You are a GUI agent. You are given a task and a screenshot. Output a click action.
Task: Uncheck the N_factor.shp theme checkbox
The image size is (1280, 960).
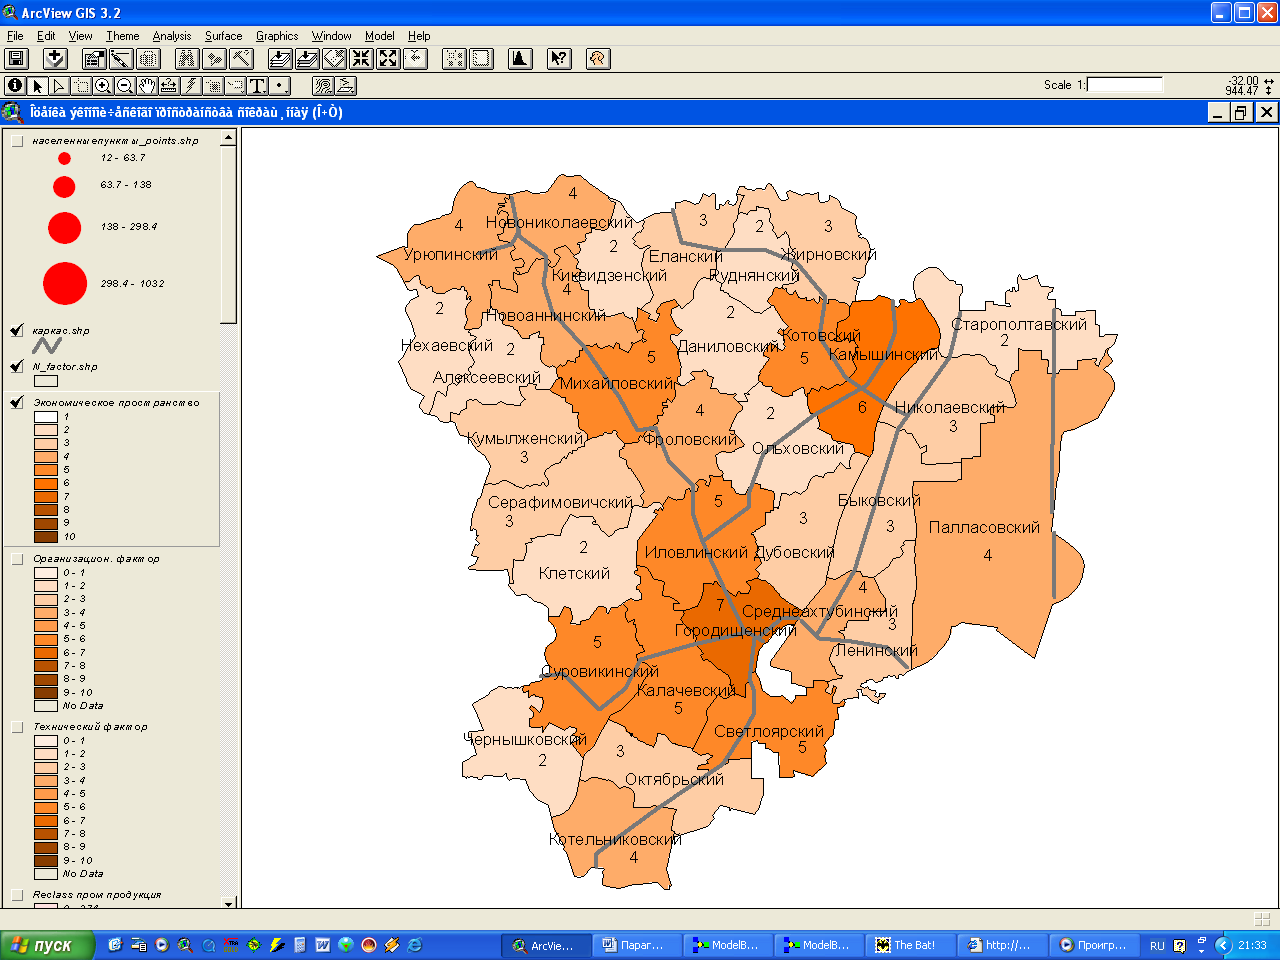pyautogui.click(x=17, y=366)
